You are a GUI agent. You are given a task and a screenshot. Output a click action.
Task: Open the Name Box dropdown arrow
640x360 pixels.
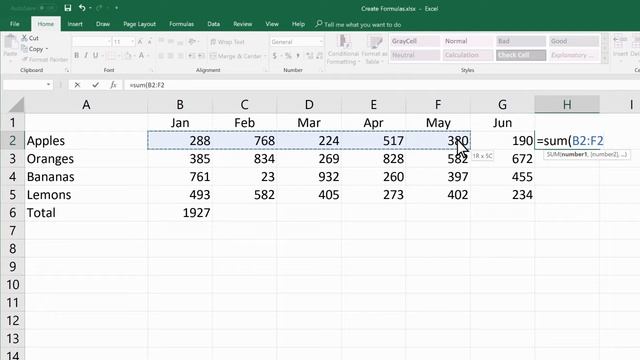pos(48,85)
